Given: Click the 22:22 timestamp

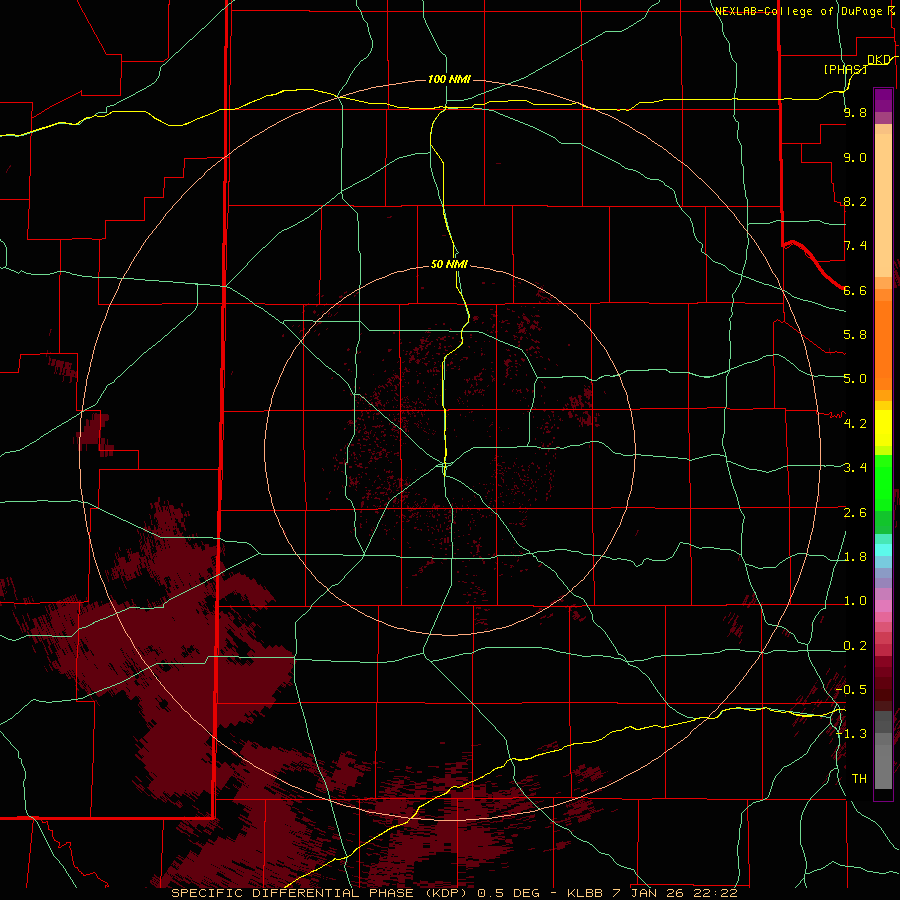Looking at the screenshot, I should (x=716, y=893).
